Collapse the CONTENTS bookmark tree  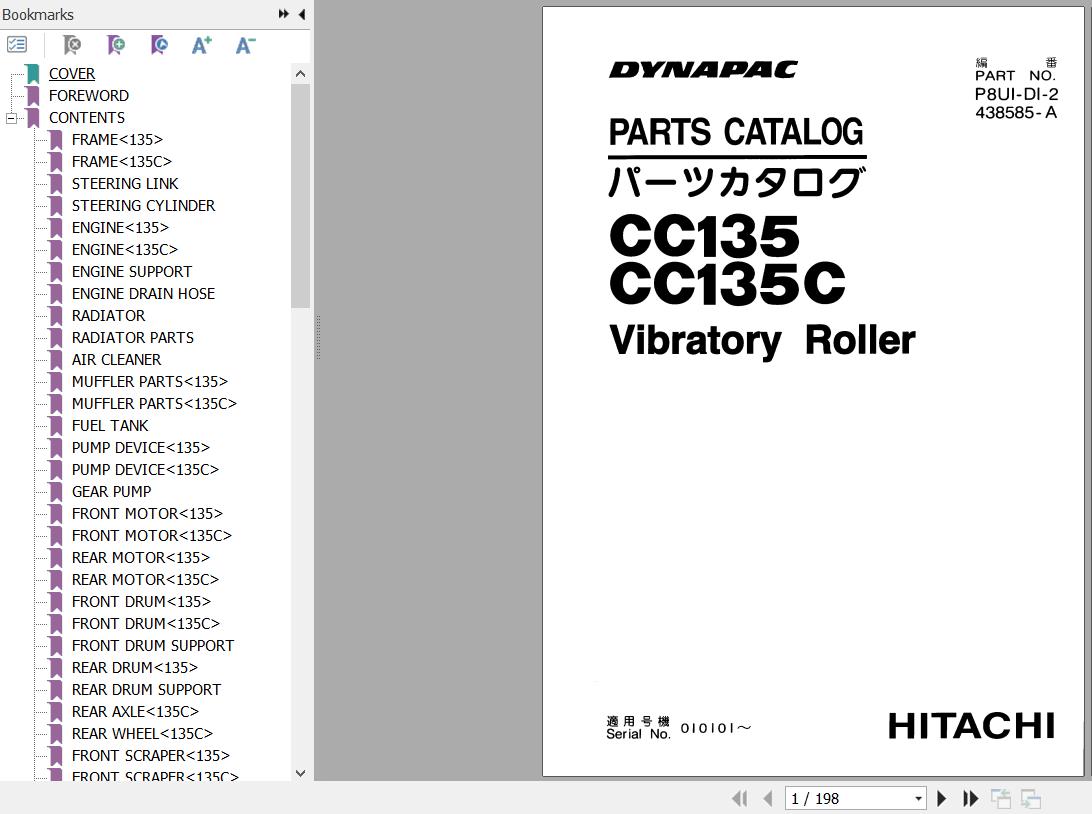click(11, 118)
